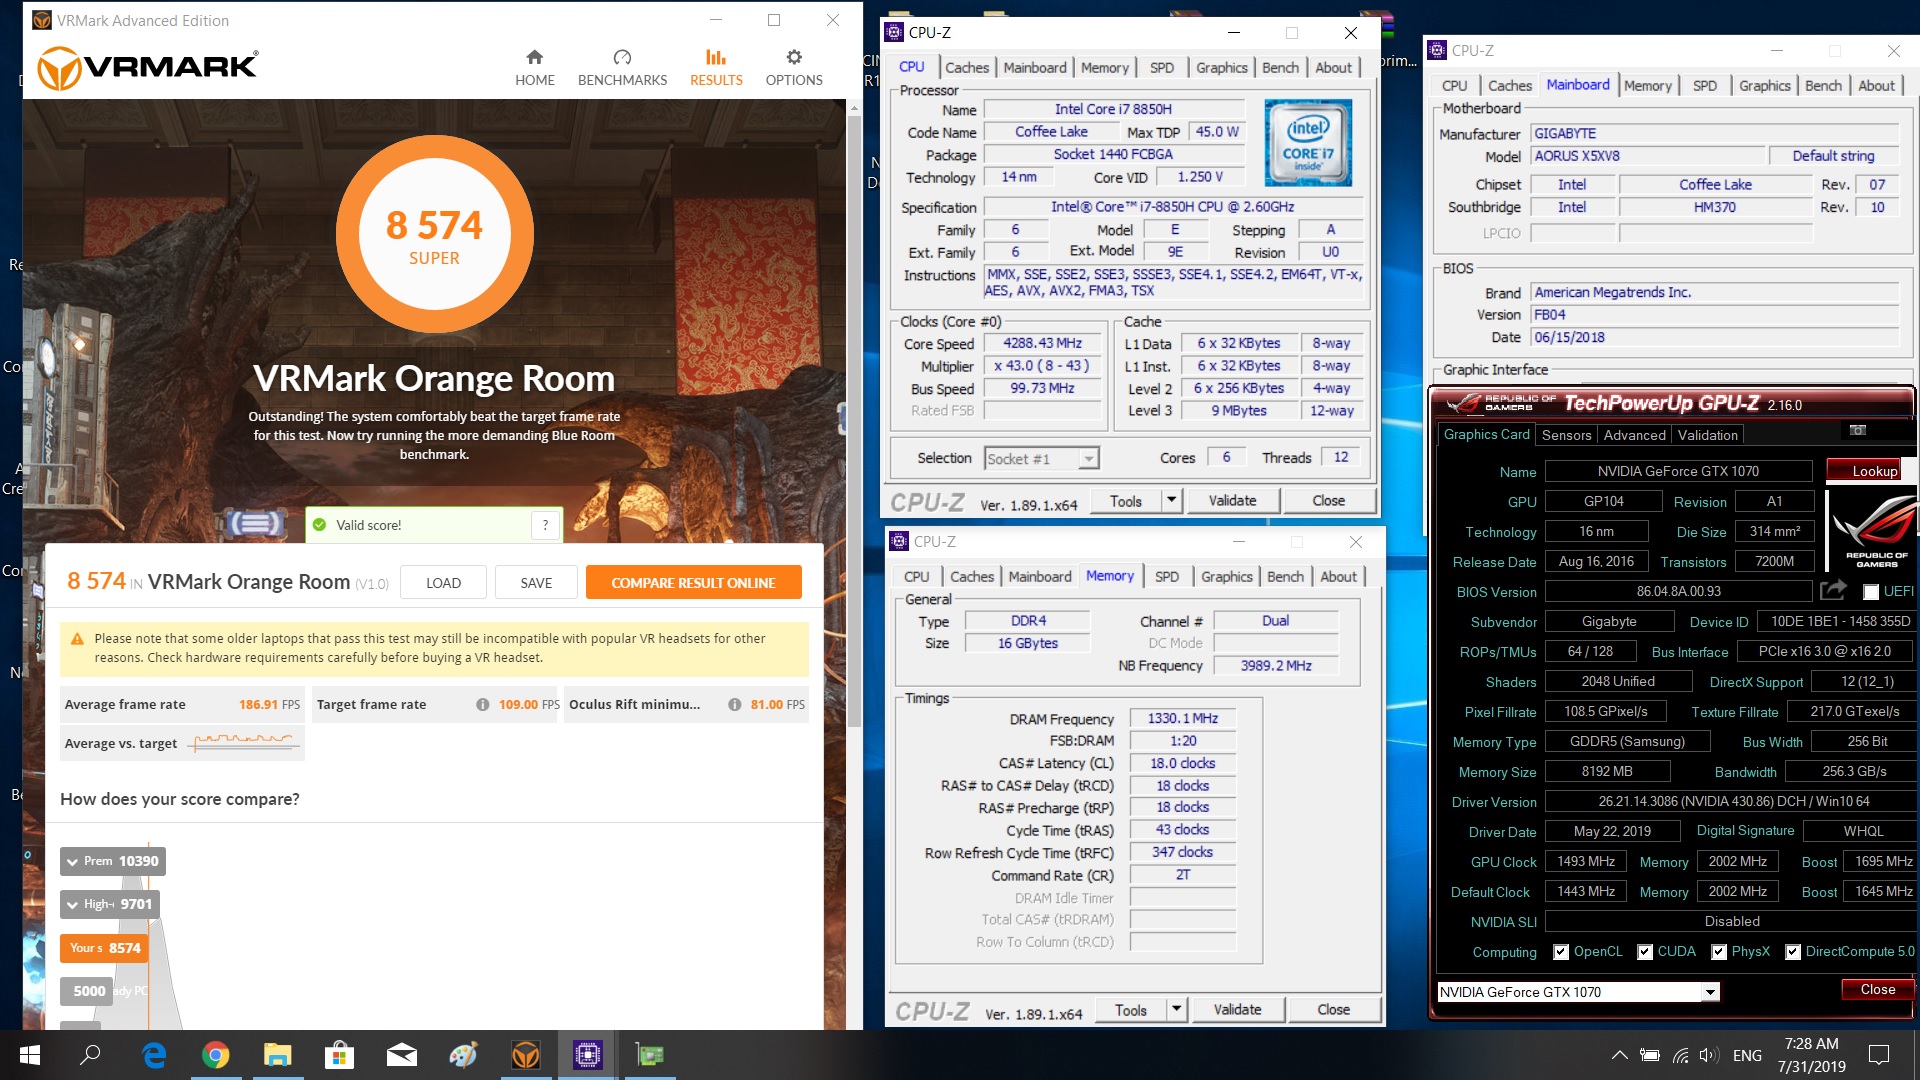Click the 5000 score marker
This screenshot has width=1920, height=1080.
(88, 991)
